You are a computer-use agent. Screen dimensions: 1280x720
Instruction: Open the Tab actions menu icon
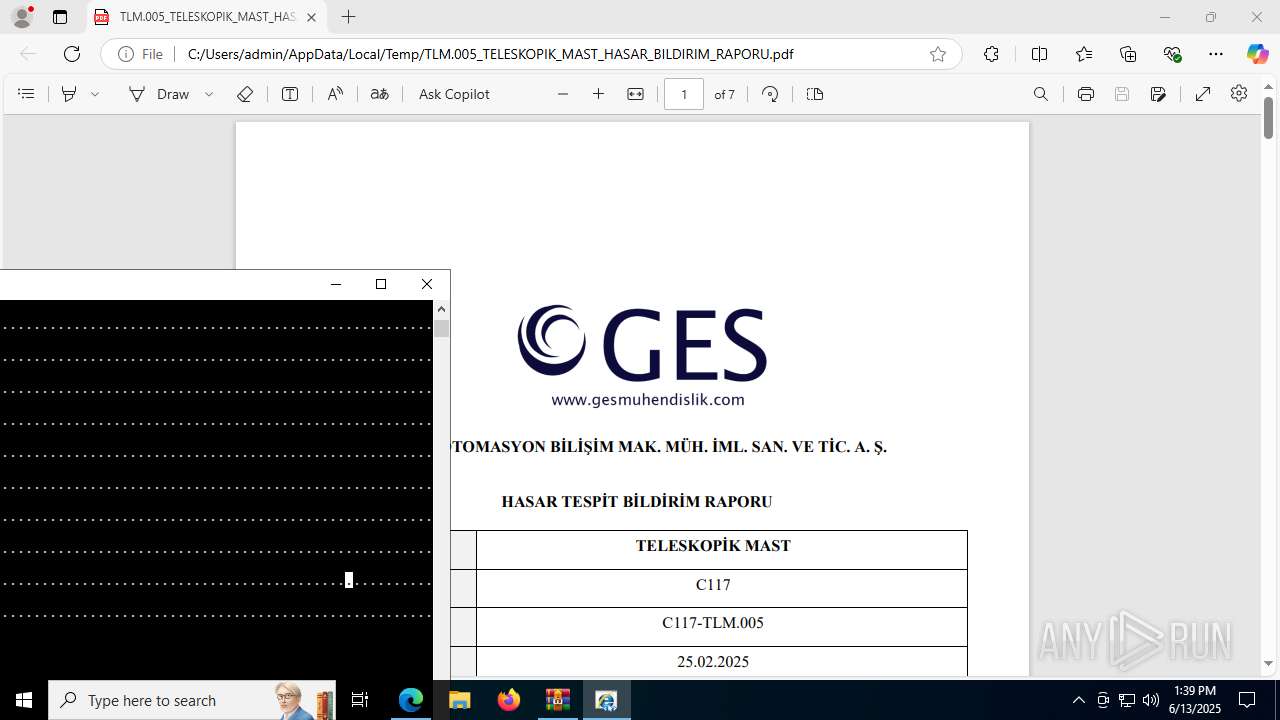60,17
